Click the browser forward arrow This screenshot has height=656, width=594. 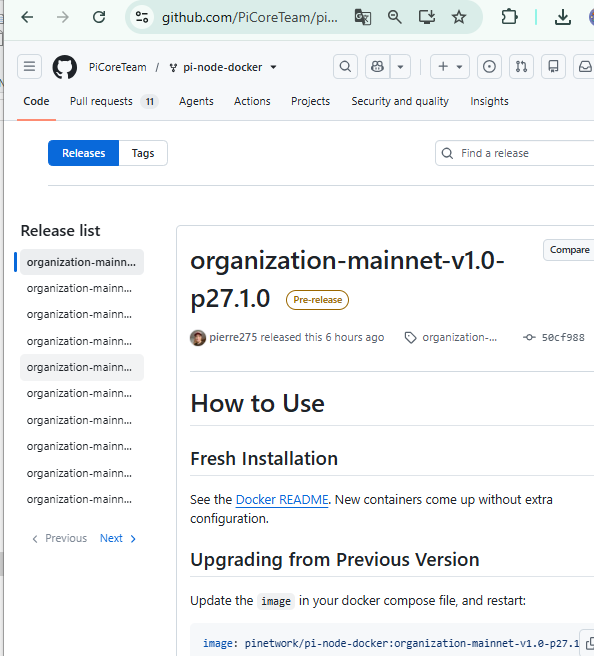pyautogui.click(x=63, y=17)
